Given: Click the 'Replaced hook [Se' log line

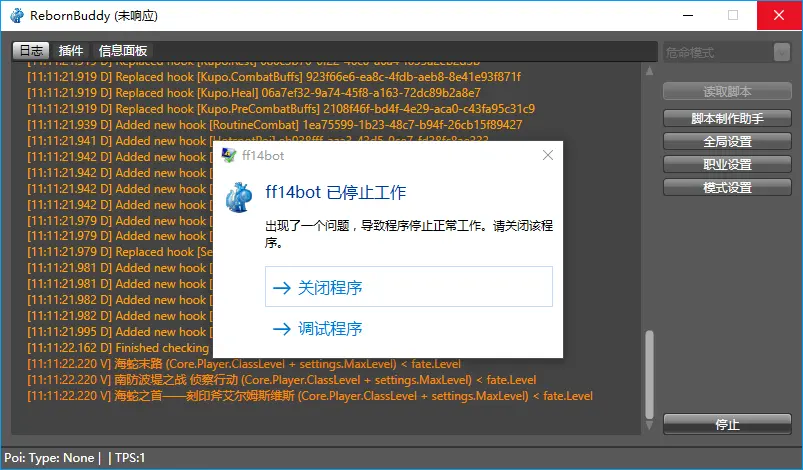Looking at the screenshot, I should [x=119, y=252].
